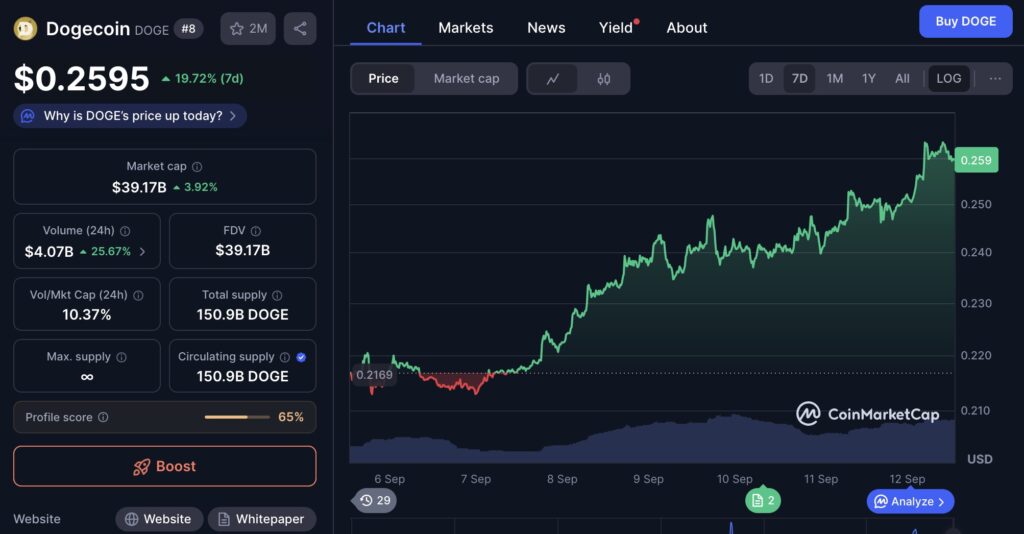Expand Why is DOGE's price up today
Screen dimensions: 1024x534
click(x=130, y=116)
